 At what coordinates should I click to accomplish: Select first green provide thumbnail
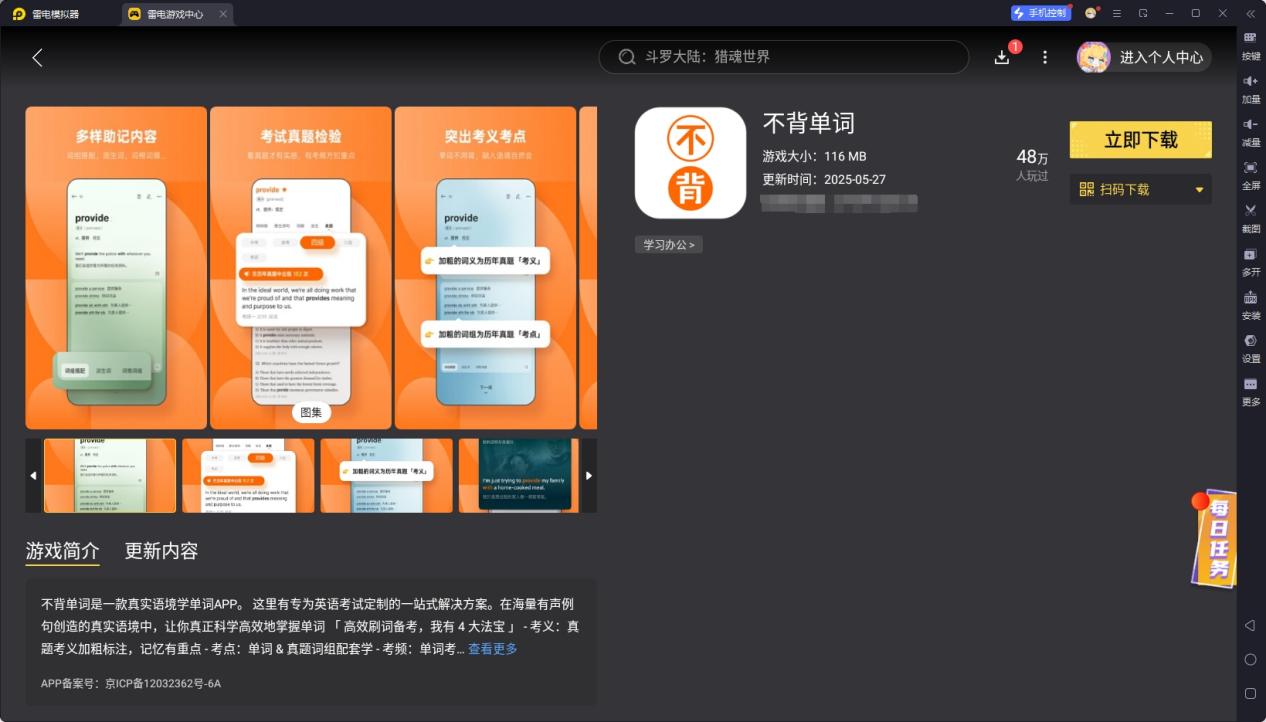(x=110, y=475)
